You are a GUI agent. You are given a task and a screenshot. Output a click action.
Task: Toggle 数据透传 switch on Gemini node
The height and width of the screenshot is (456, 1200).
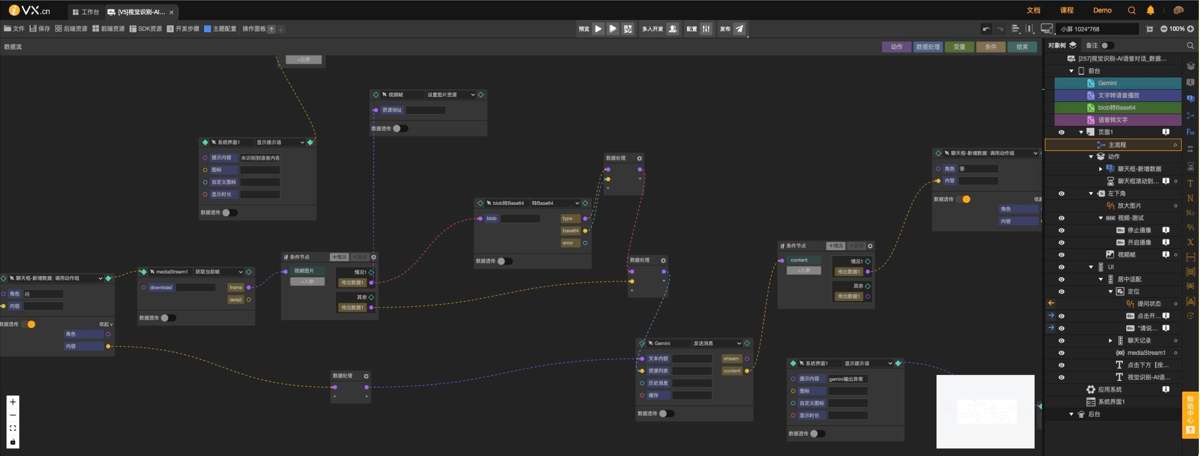[x=666, y=413]
